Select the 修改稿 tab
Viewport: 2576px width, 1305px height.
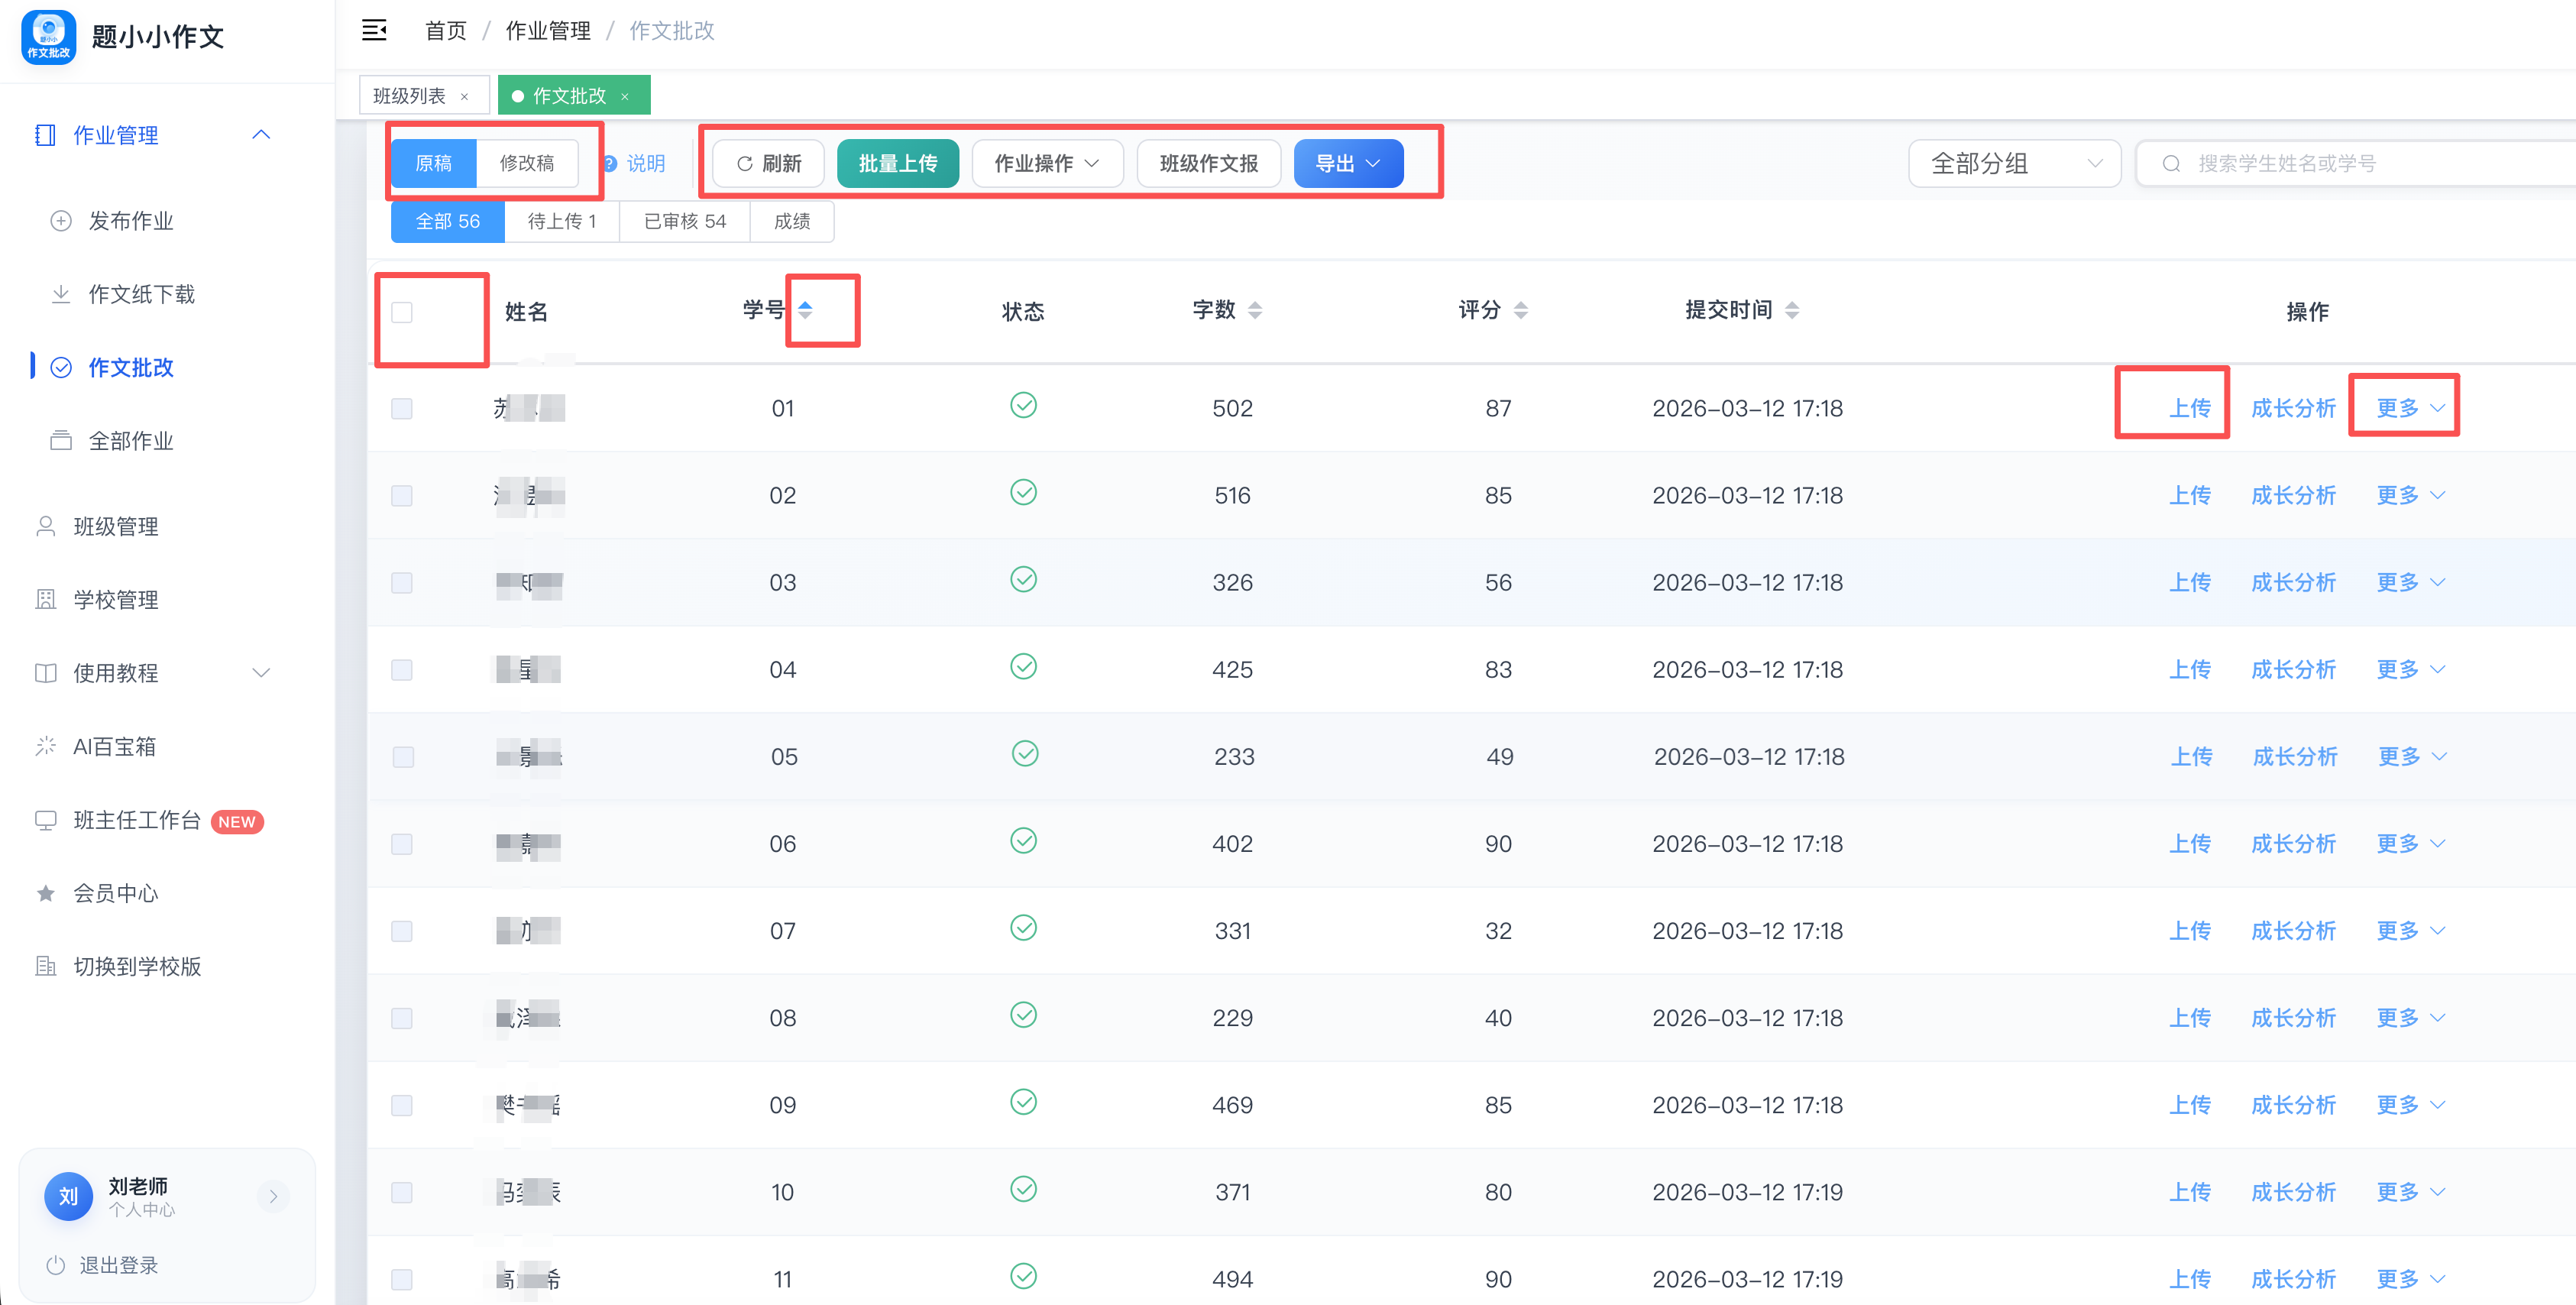click(x=527, y=163)
